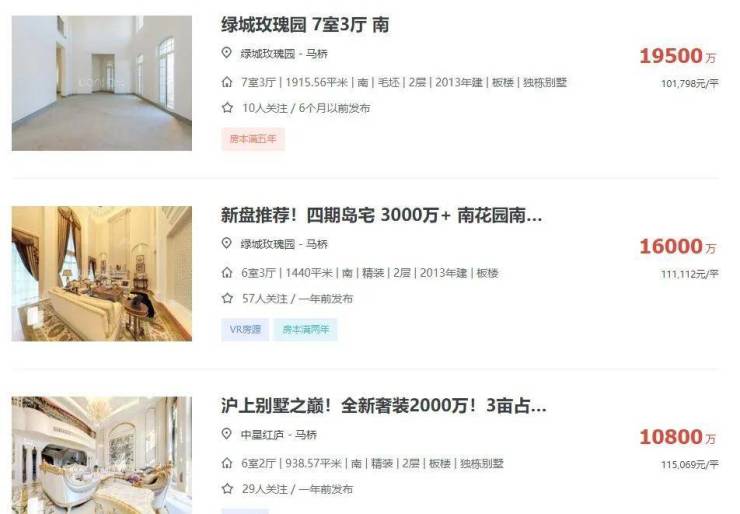The width and height of the screenshot is (740, 514).
Task: Open luxury curtained living room thumbnail
Action: [102, 274]
